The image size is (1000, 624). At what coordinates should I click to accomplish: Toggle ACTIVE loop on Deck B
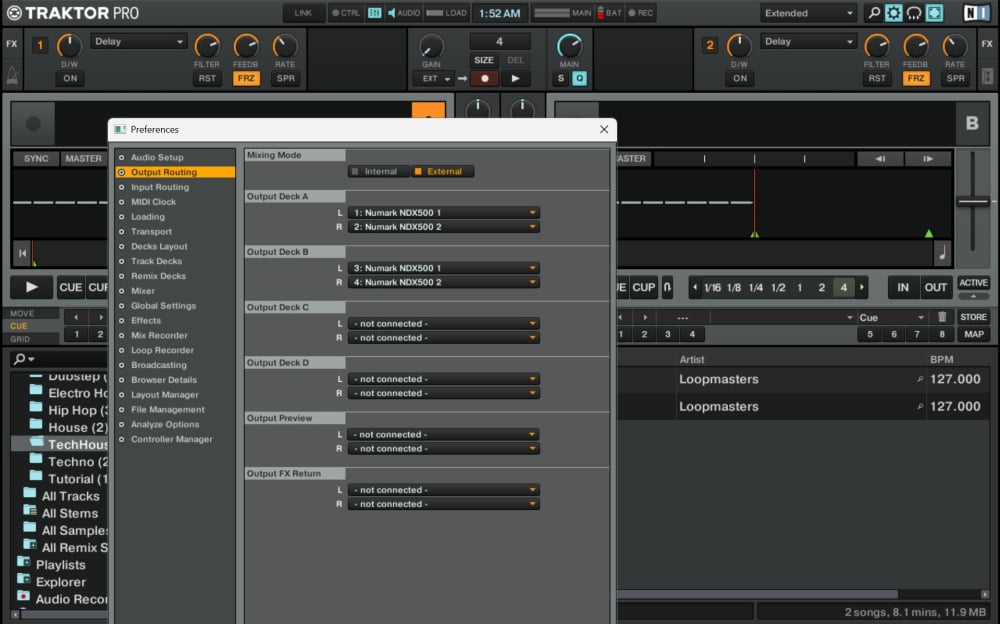(973, 283)
